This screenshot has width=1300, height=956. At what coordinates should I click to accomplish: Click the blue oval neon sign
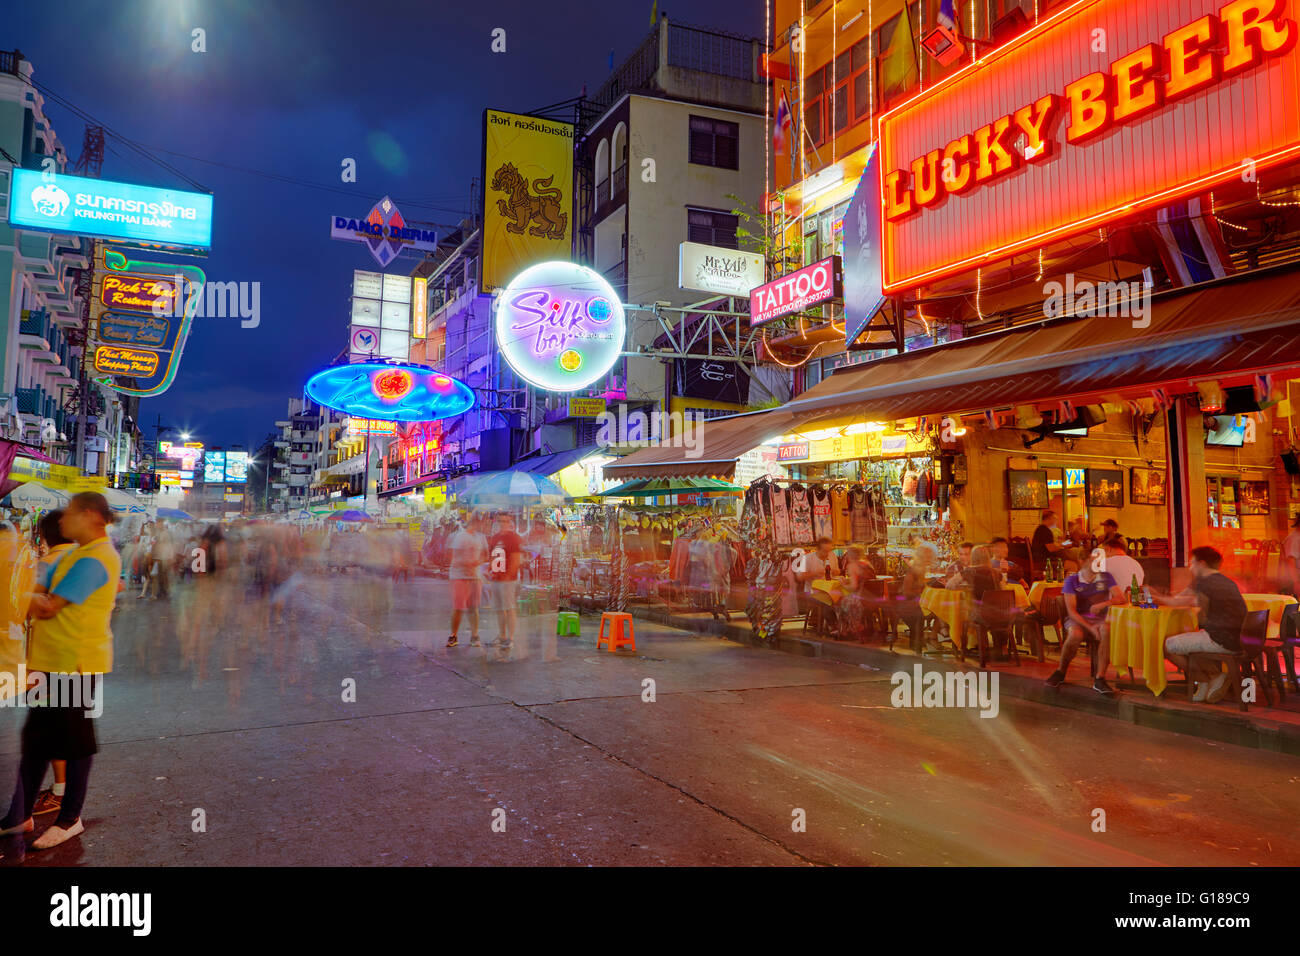(x=390, y=391)
